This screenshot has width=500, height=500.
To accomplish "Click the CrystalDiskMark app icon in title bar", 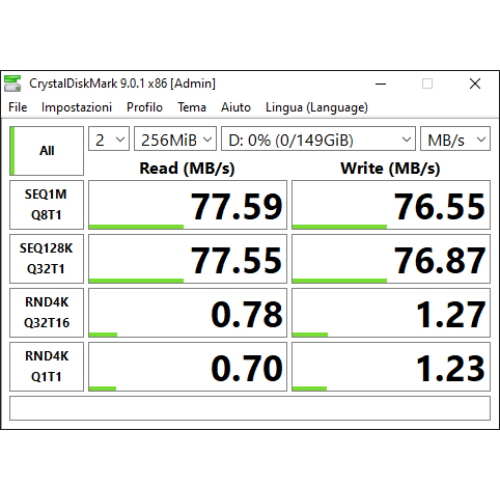I will click(12, 83).
